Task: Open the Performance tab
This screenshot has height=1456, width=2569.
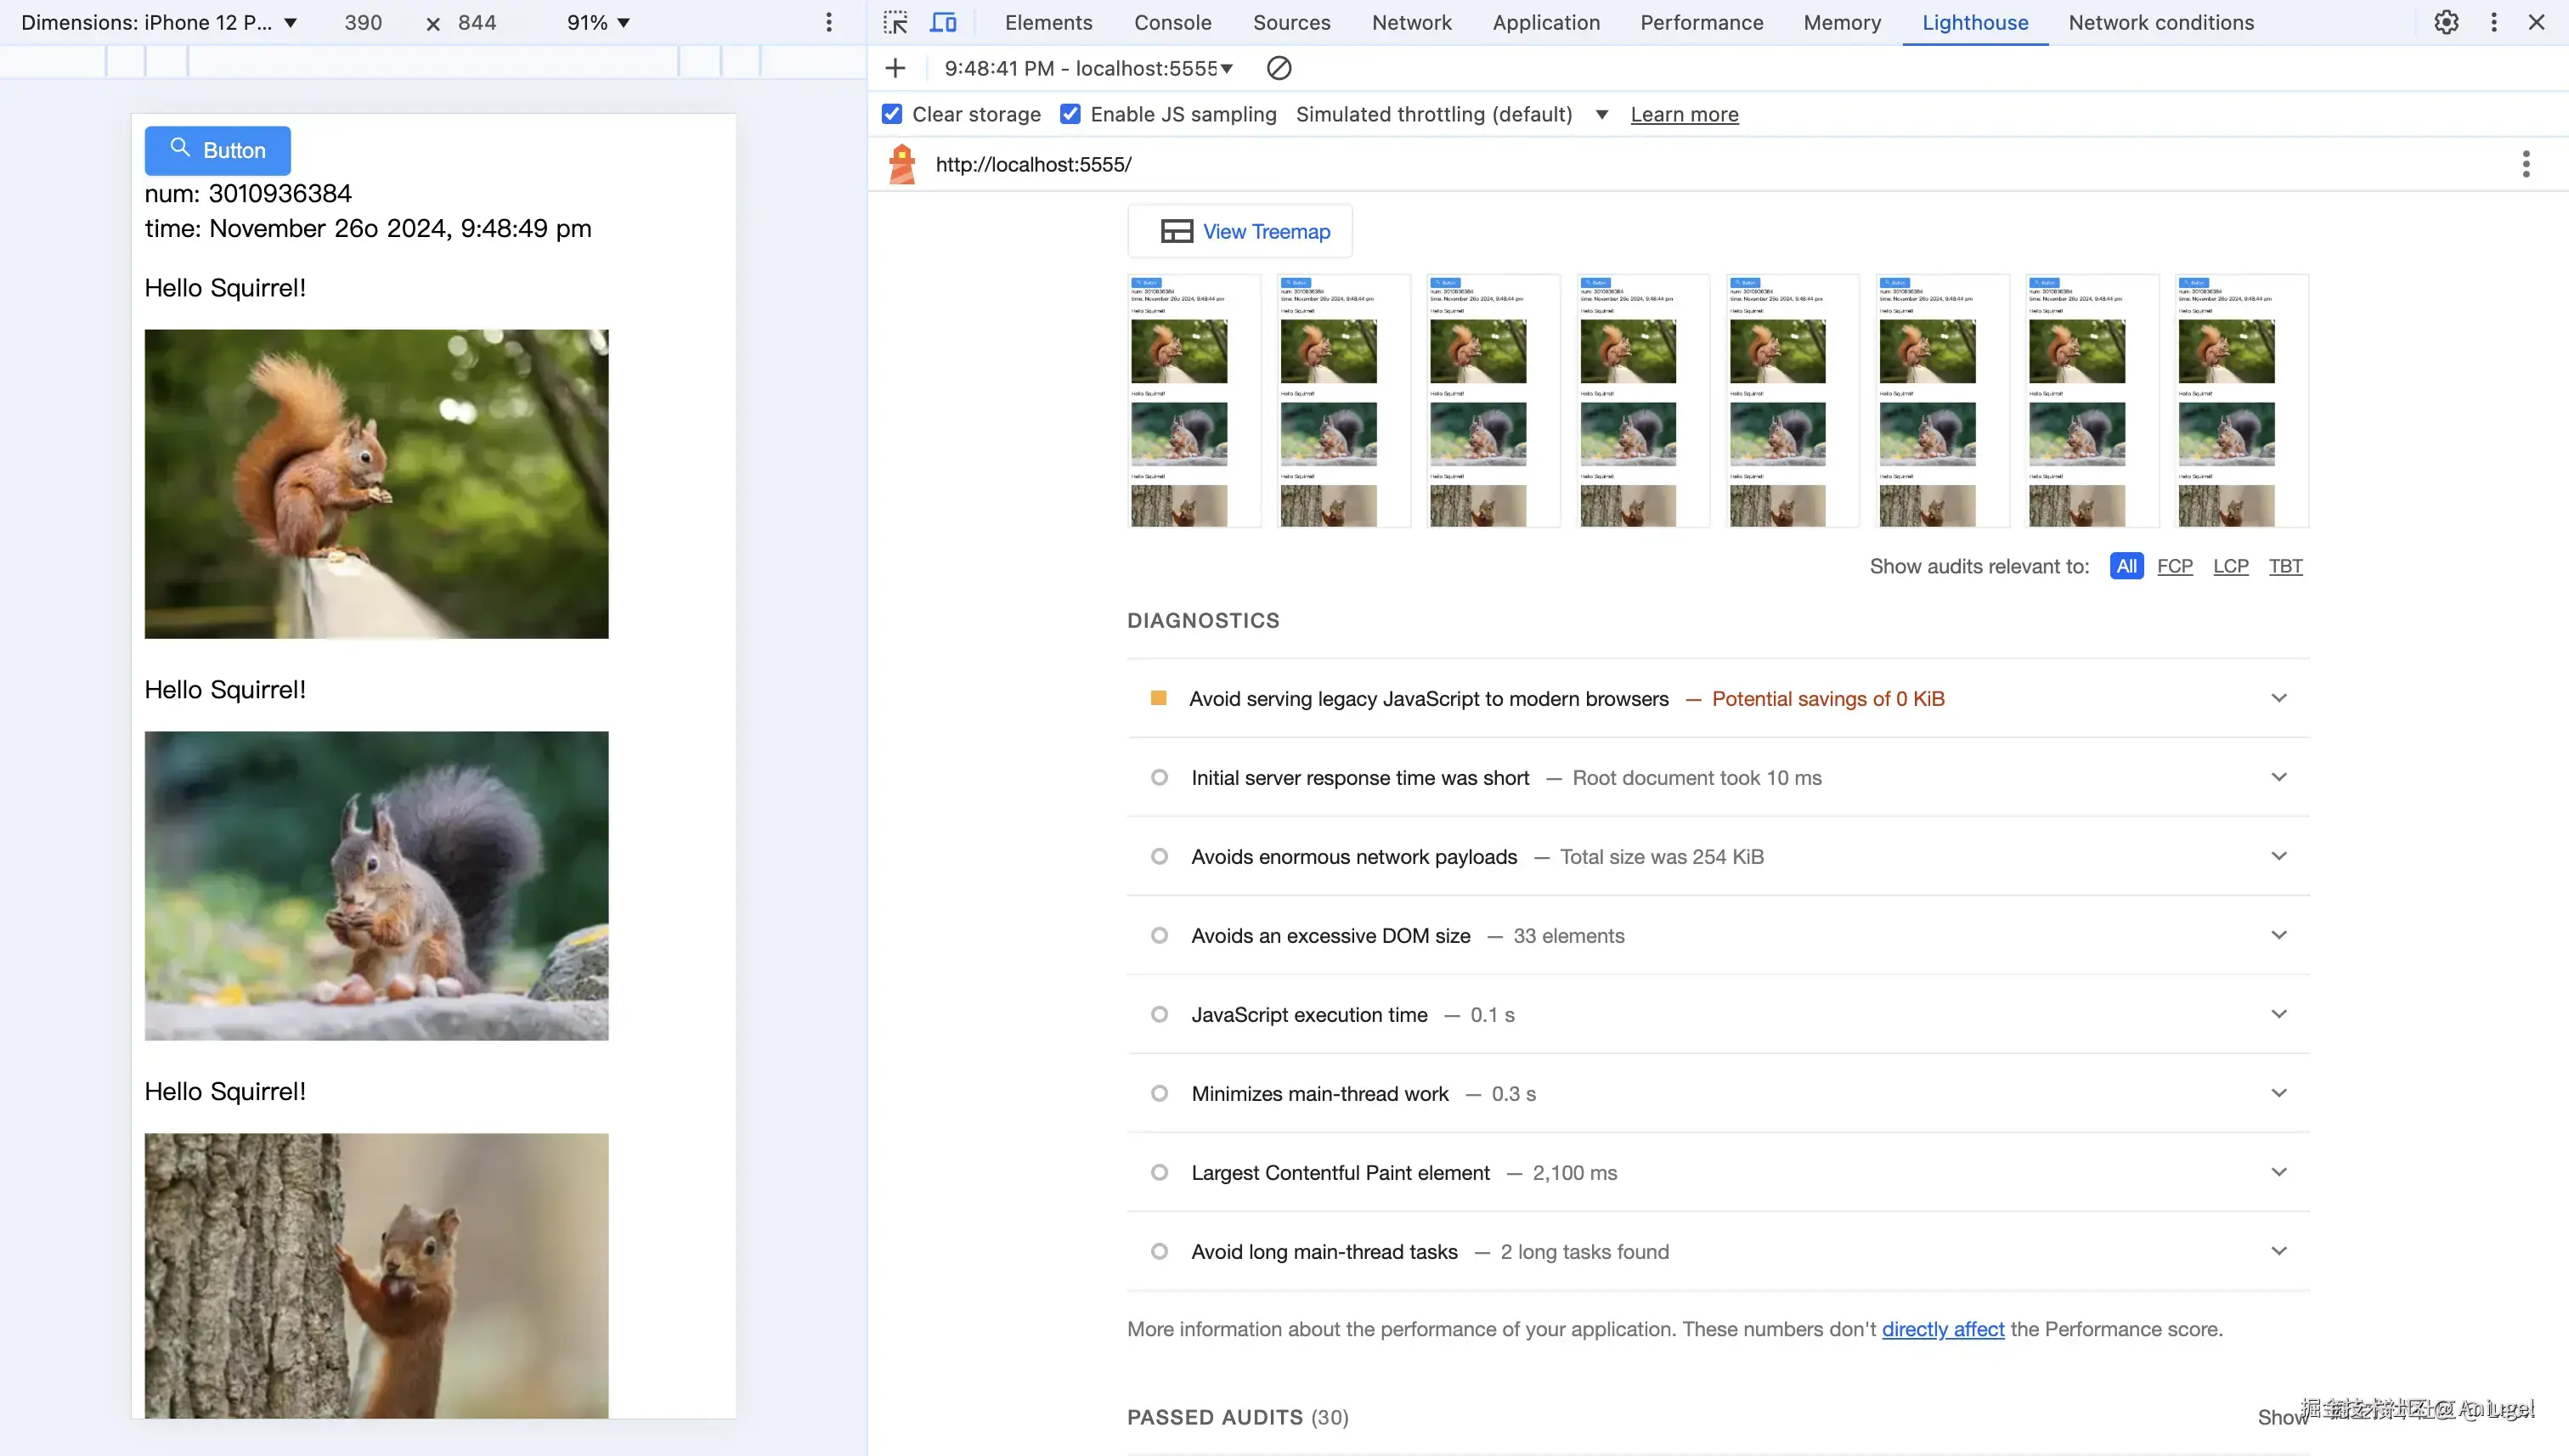Action: pyautogui.click(x=1701, y=22)
